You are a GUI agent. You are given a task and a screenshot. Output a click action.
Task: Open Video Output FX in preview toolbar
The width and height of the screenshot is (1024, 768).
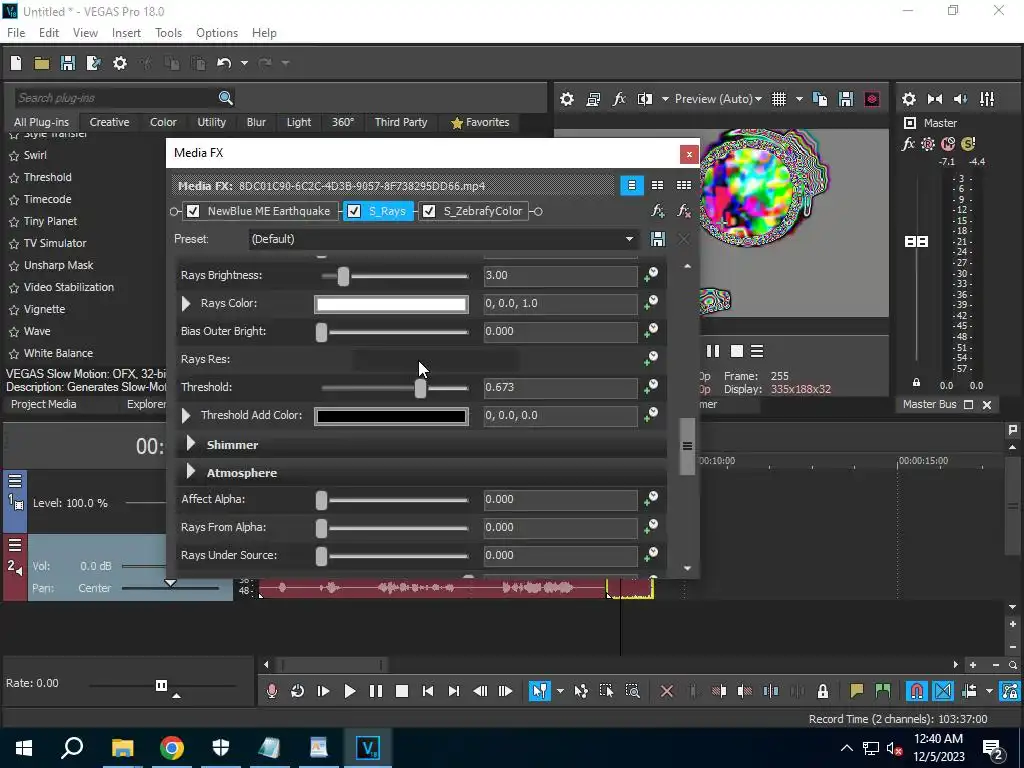click(x=619, y=99)
